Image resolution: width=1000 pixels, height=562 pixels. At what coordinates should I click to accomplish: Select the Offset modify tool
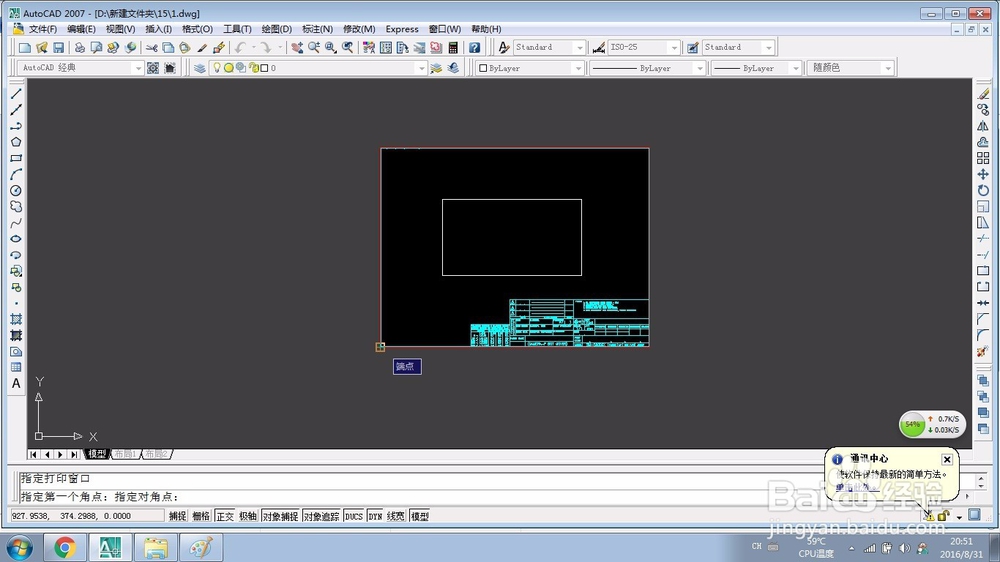point(983,142)
